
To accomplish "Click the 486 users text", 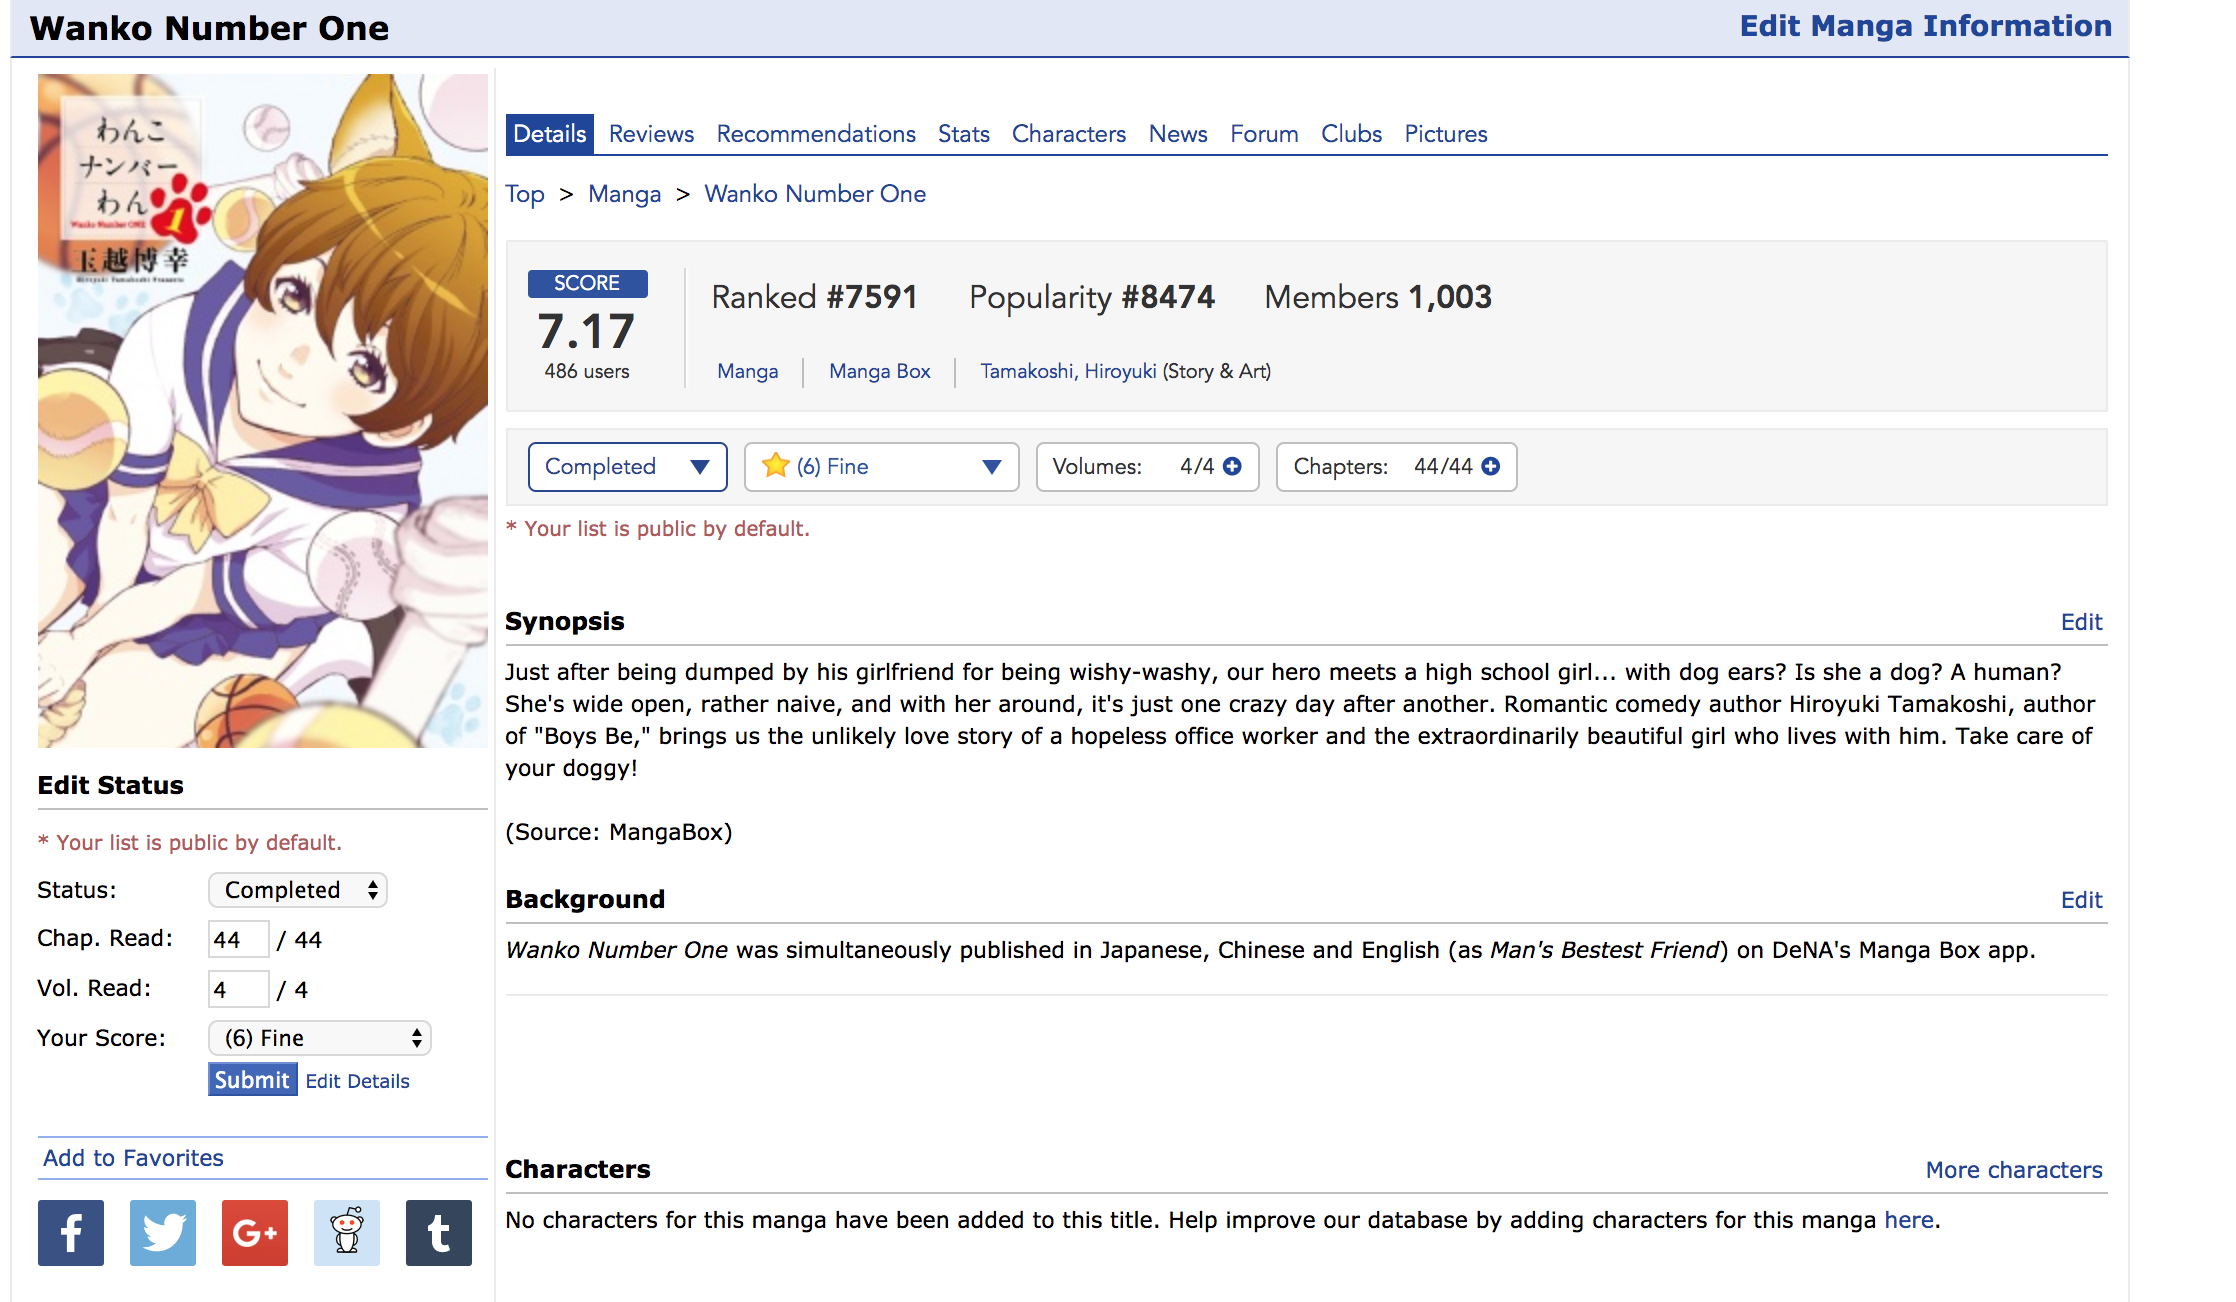I will 587,371.
